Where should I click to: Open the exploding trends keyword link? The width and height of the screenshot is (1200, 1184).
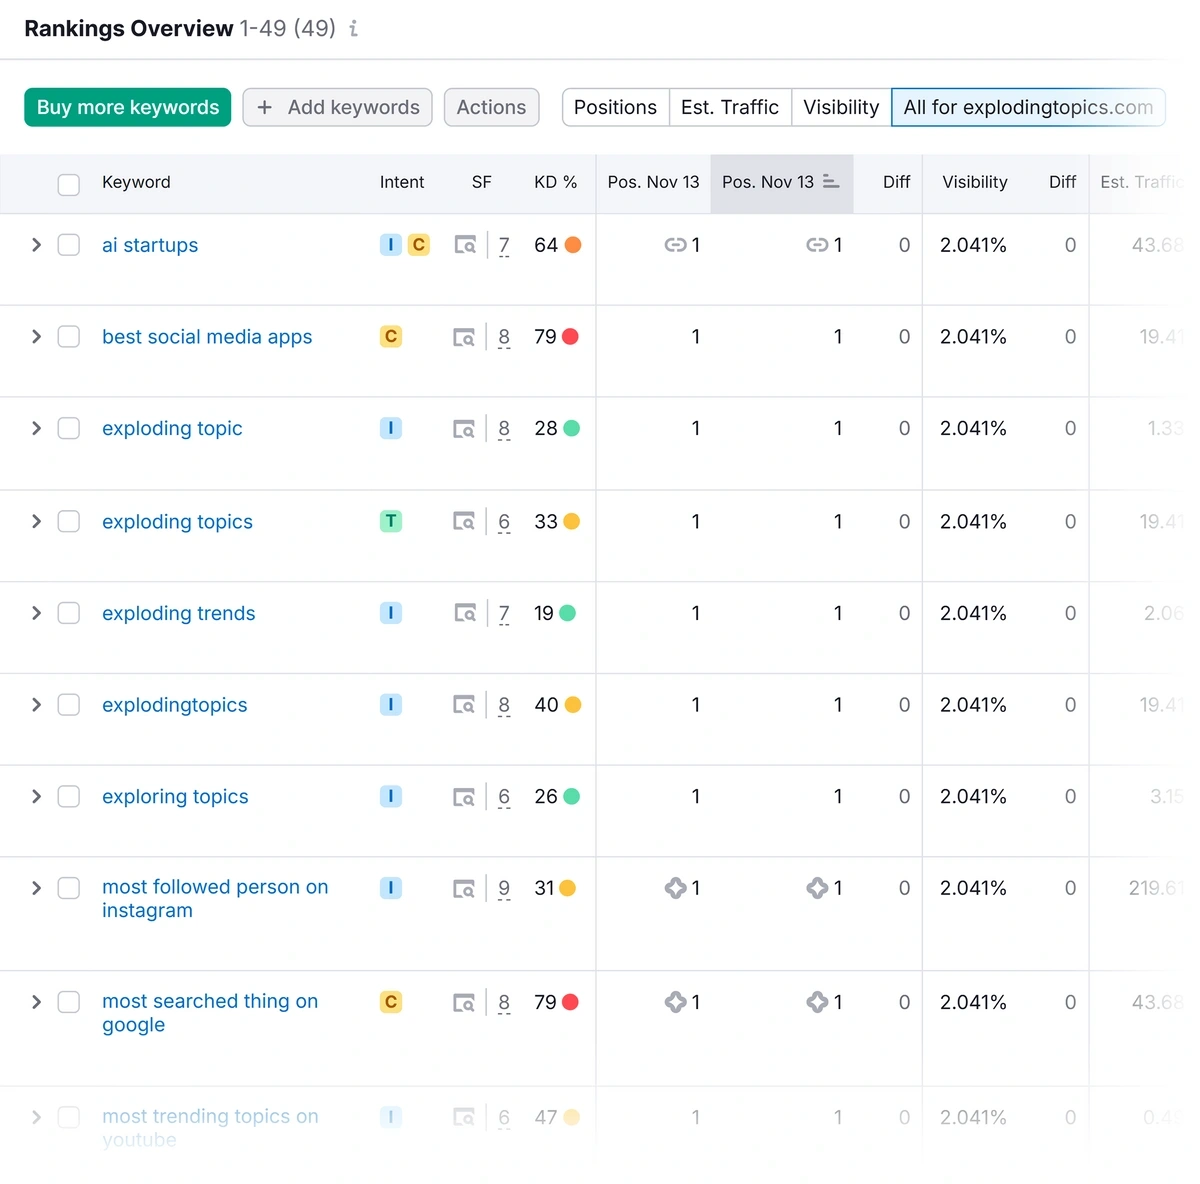click(179, 613)
